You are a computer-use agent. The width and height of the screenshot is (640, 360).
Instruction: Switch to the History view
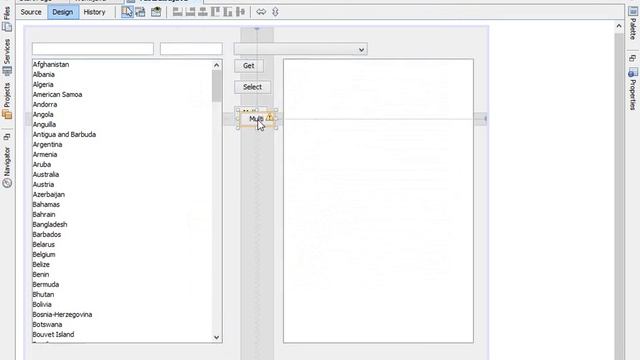pyautogui.click(x=94, y=12)
